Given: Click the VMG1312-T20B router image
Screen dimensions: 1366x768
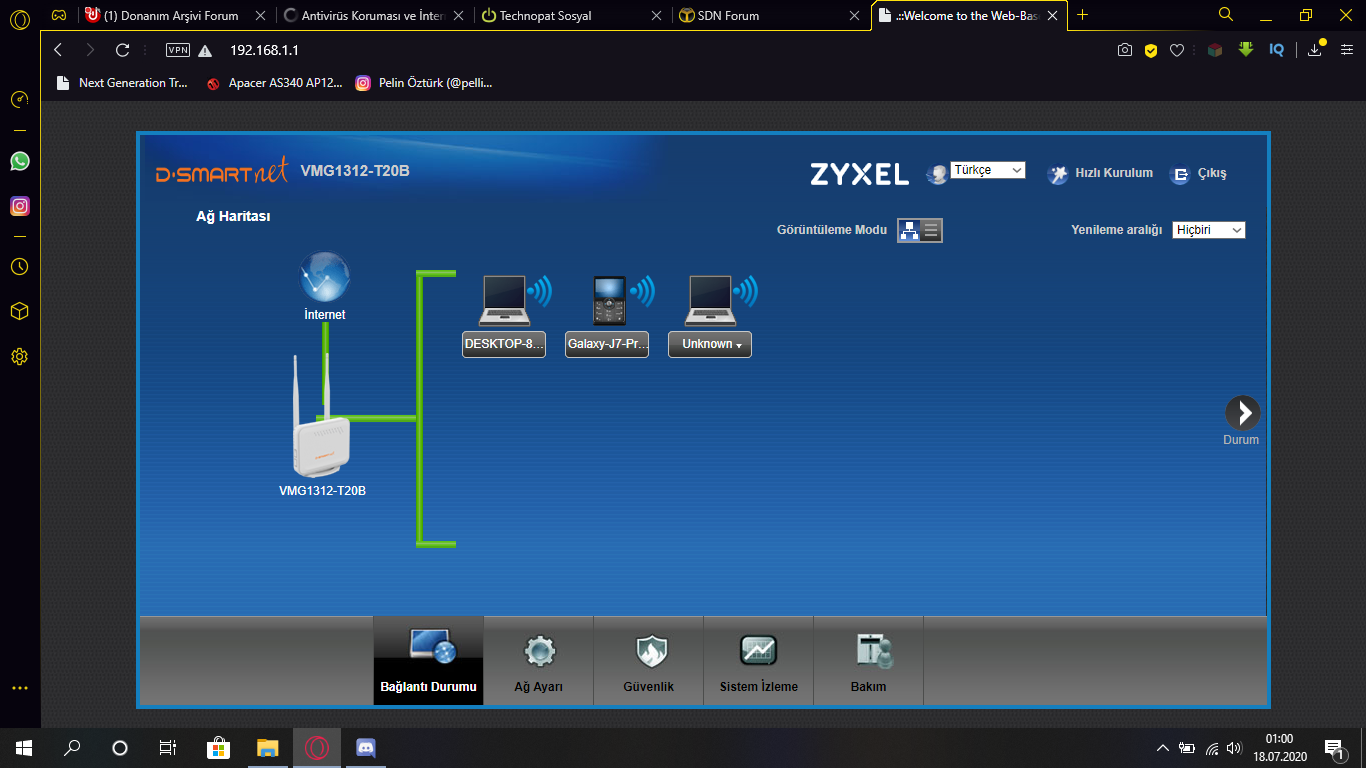Looking at the screenshot, I should click(322, 416).
